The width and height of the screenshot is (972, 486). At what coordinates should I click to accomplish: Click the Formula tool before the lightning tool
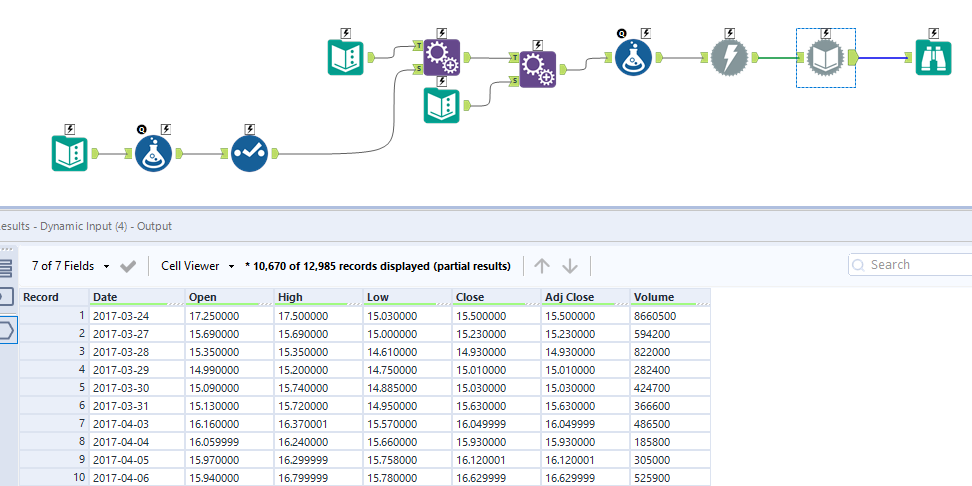pos(633,58)
